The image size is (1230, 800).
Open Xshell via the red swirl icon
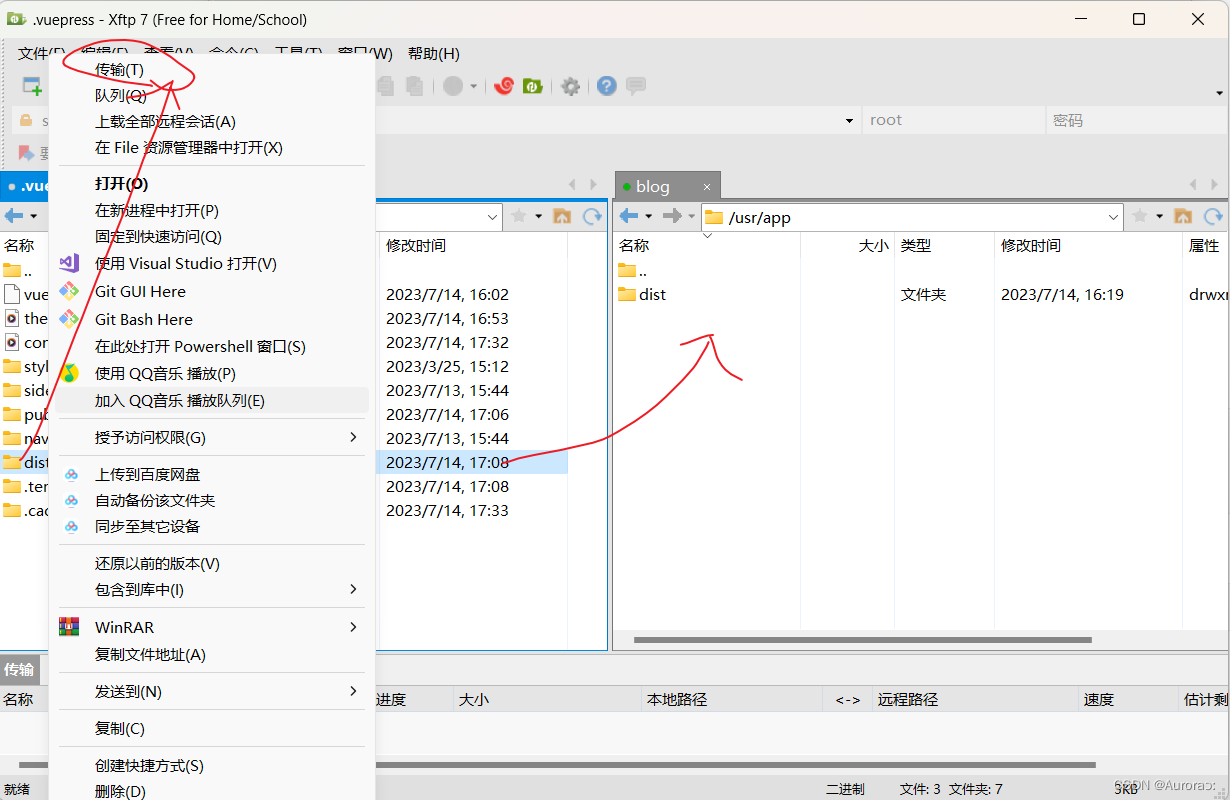tap(505, 87)
